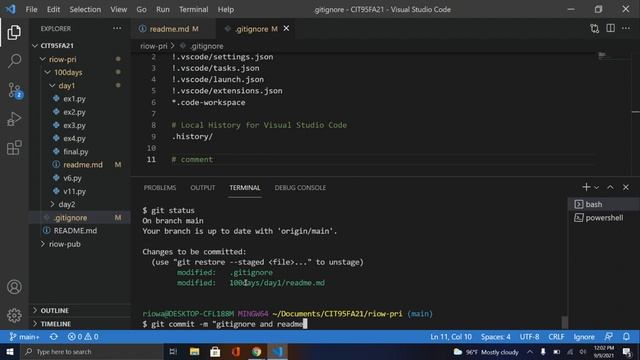Open notifications bell in status bar

click(626, 337)
